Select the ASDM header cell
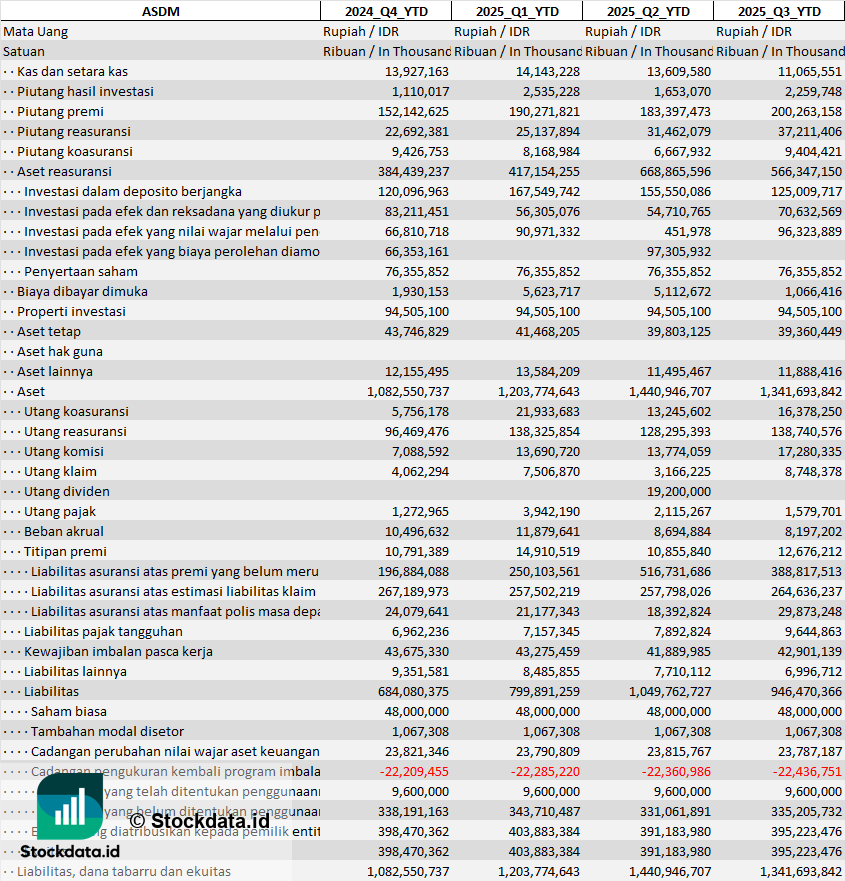The width and height of the screenshot is (845, 881). coord(160,11)
